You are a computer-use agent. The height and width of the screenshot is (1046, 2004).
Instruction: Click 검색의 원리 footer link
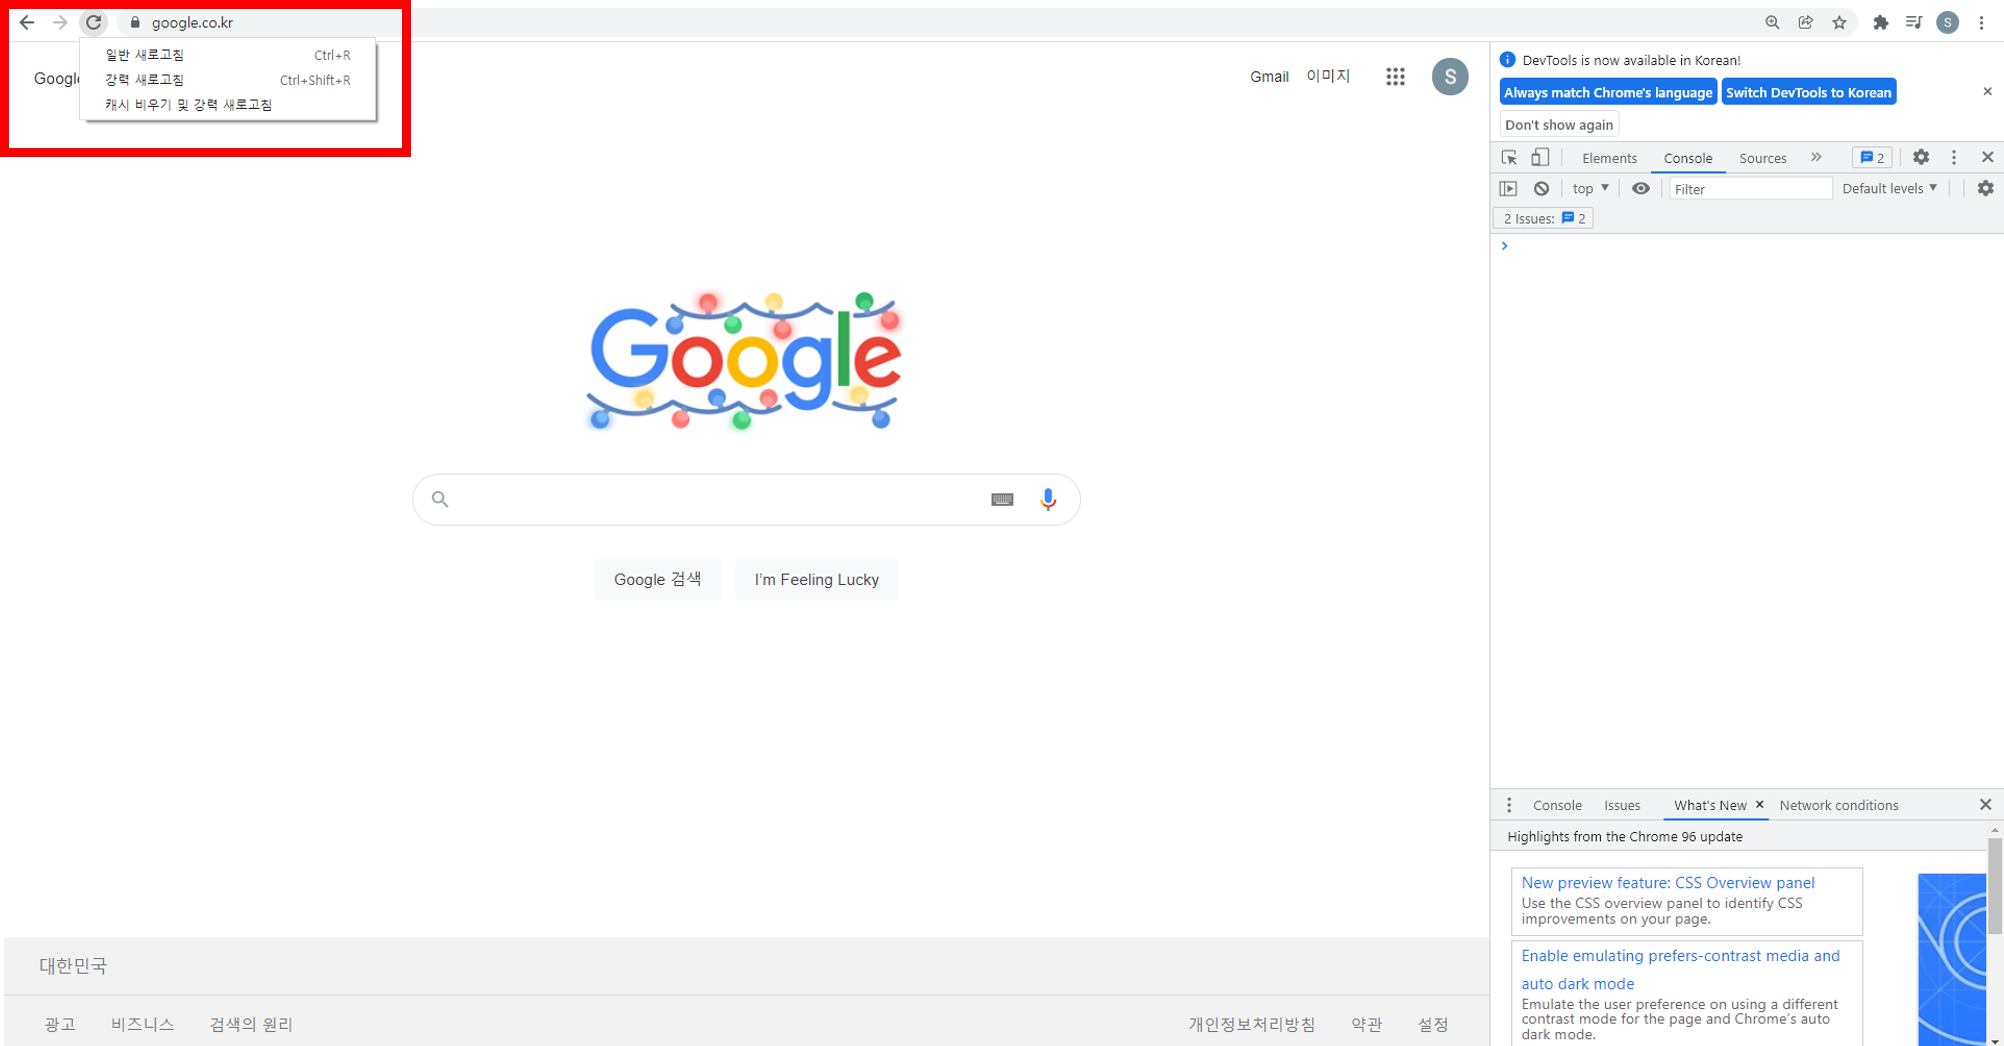pyautogui.click(x=251, y=1024)
